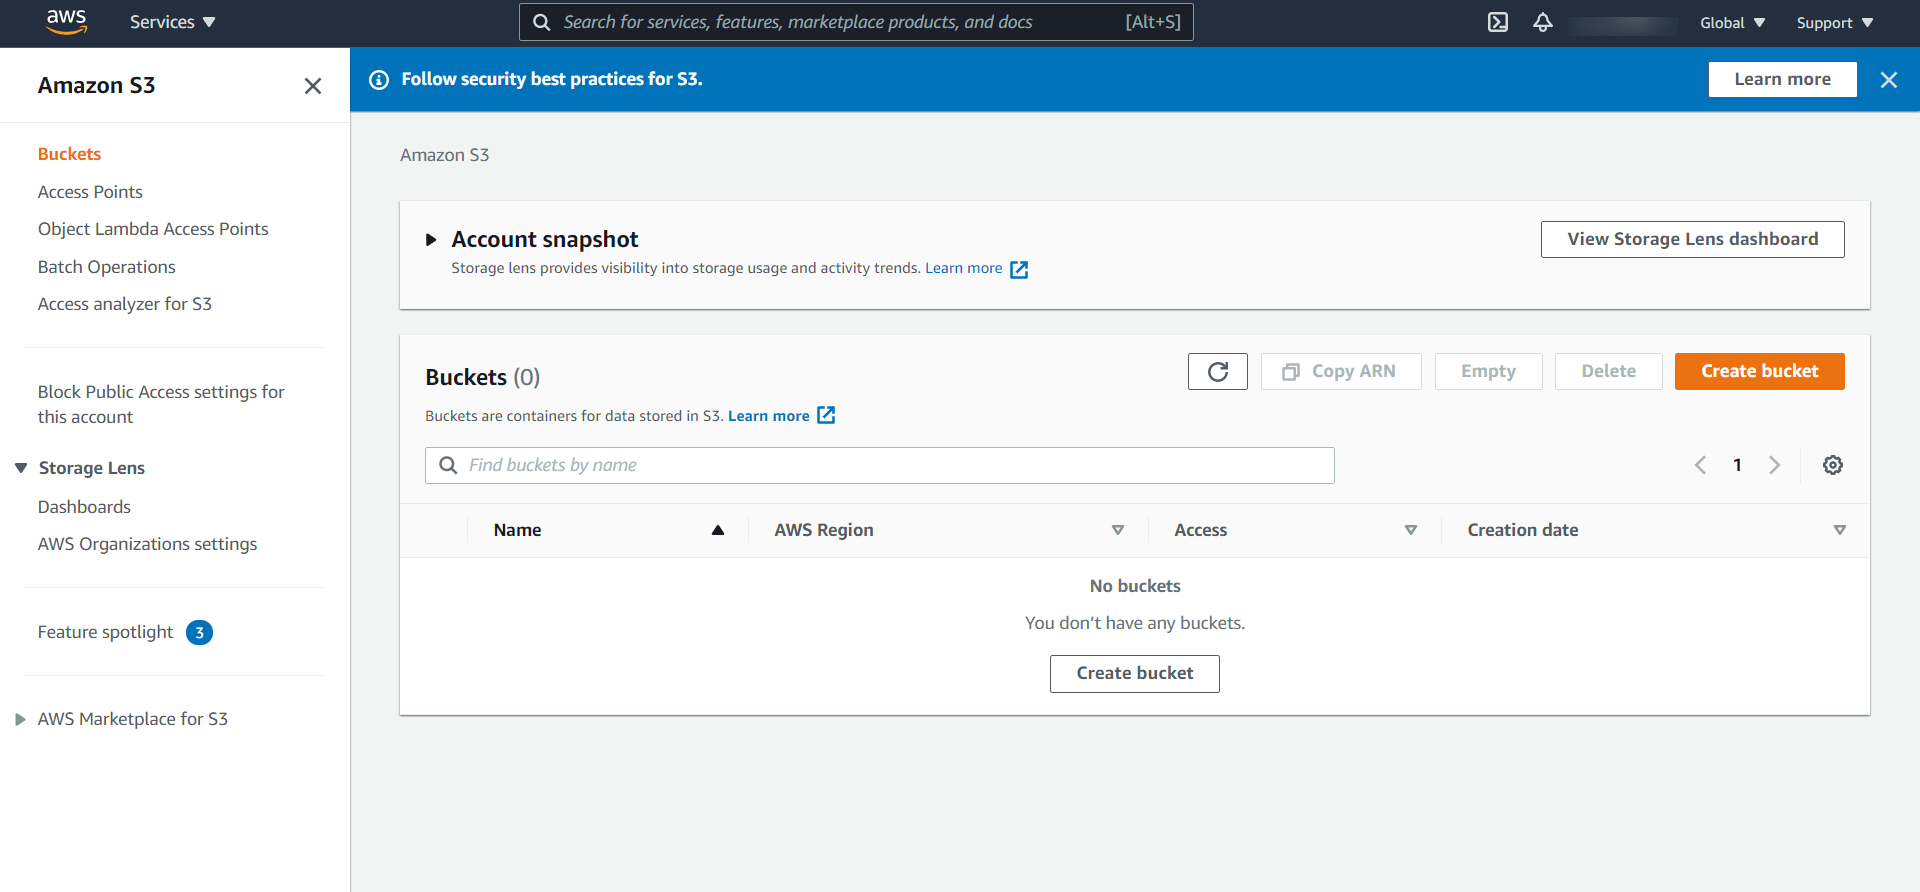
Task: Open Block Public Access settings for this account
Action: click(x=161, y=404)
